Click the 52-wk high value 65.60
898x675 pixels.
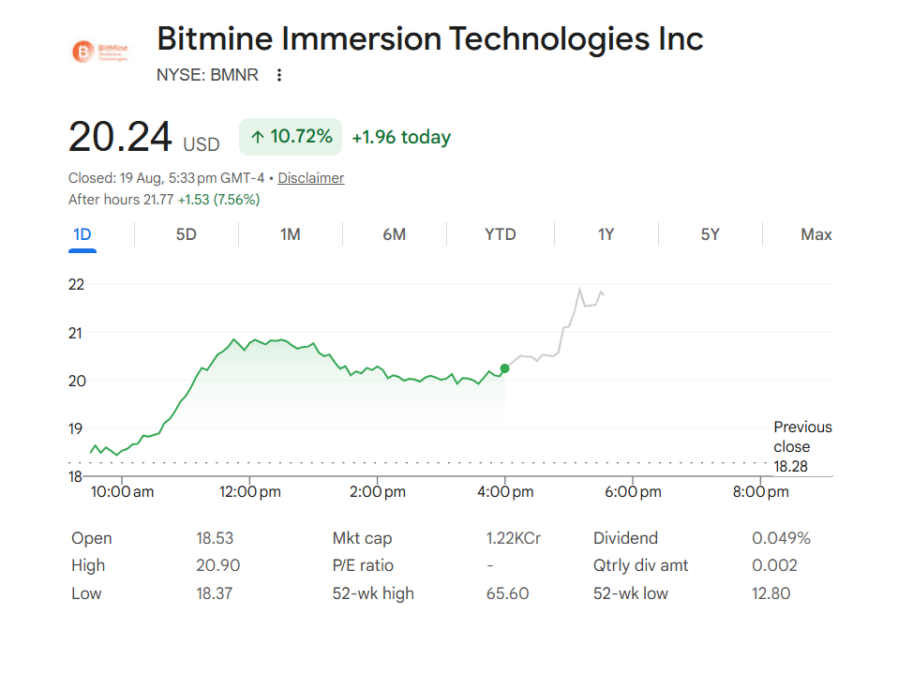[507, 593]
